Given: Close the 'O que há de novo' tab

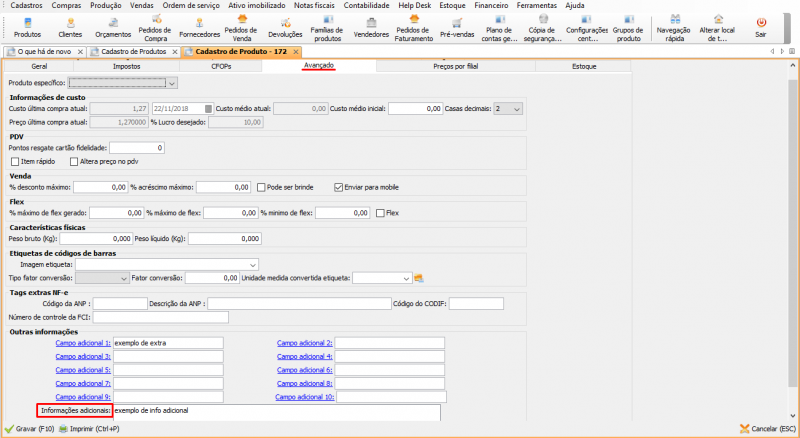Looking at the screenshot, I should pos(81,52).
